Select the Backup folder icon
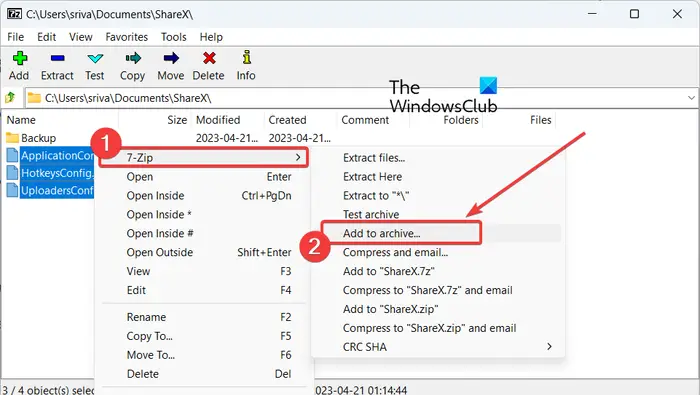The height and width of the screenshot is (395, 700). pyautogui.click(x=12, y=138)
